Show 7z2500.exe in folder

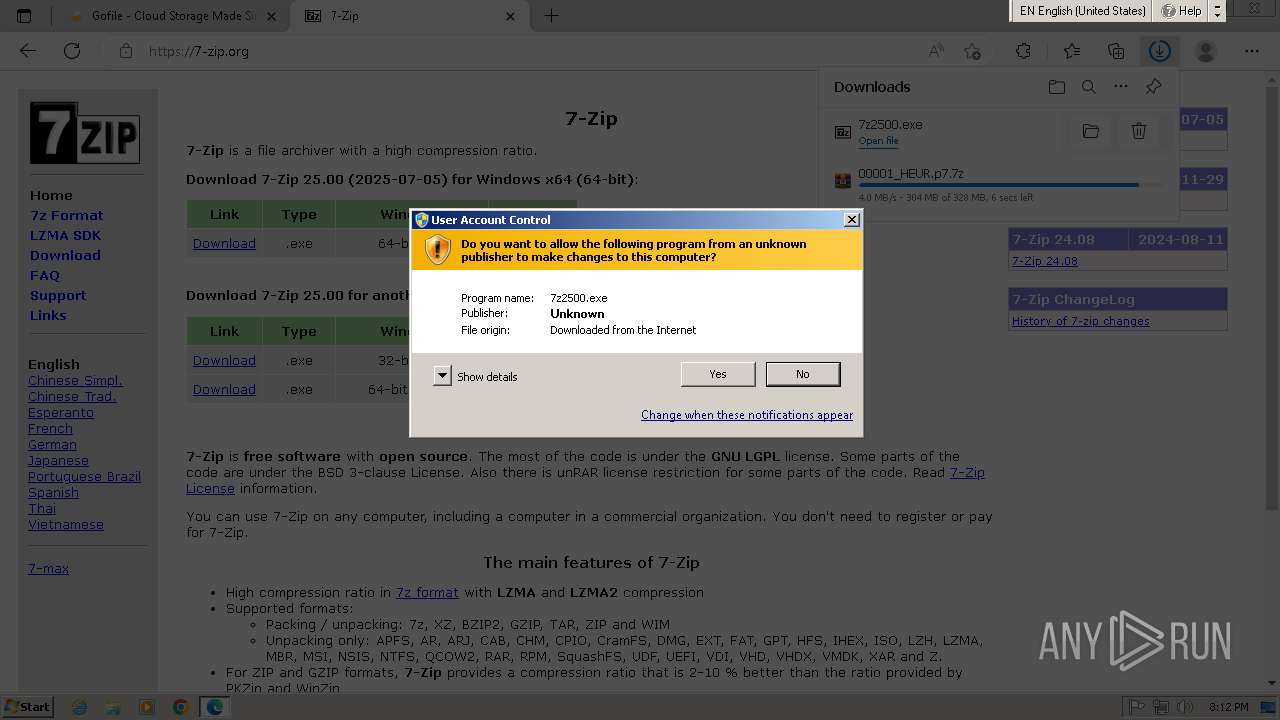[x=1091, y=131]
